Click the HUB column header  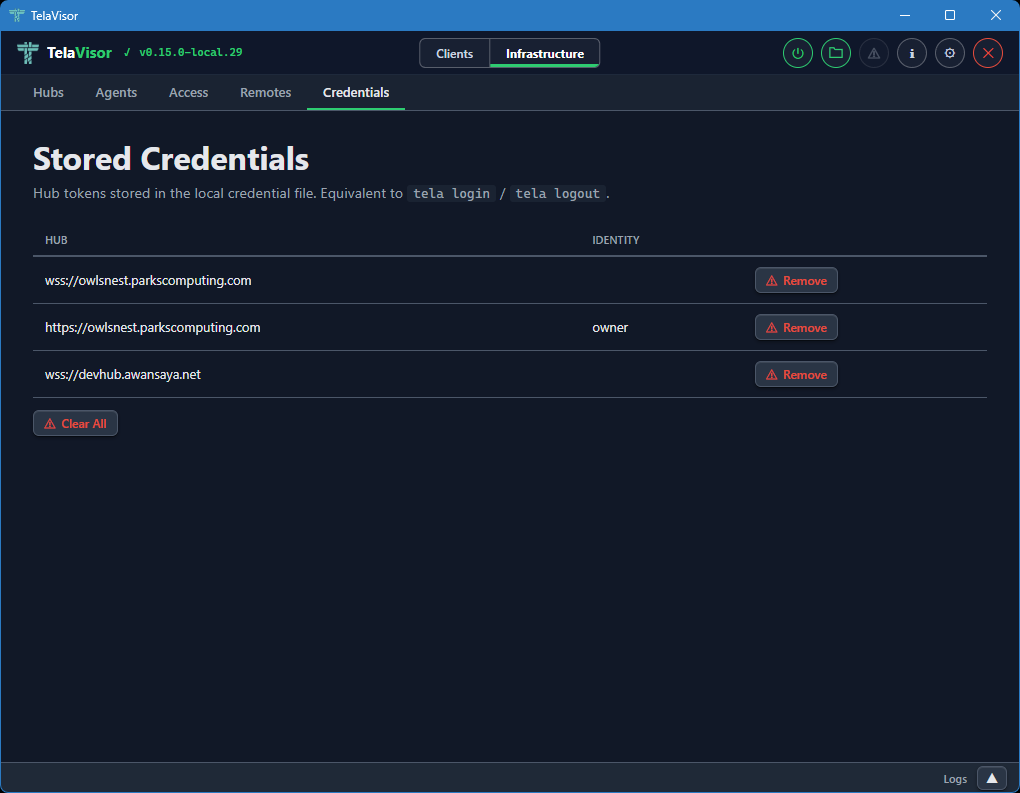click(x=56, y=240)
